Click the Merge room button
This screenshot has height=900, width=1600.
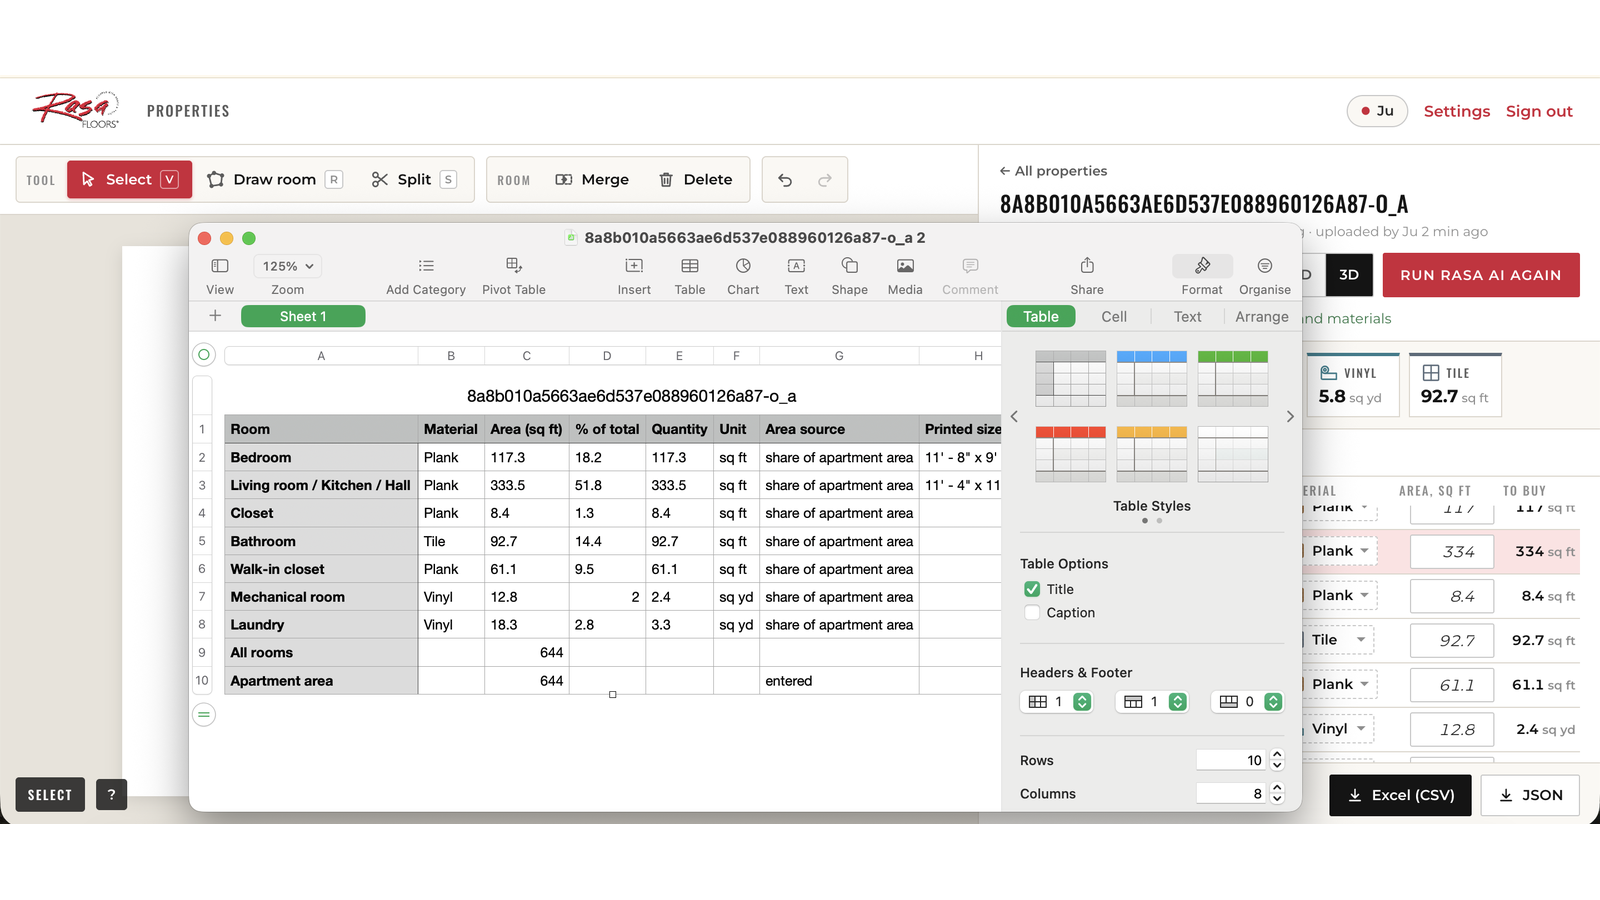pyautogui.click(x=593, y=180)
